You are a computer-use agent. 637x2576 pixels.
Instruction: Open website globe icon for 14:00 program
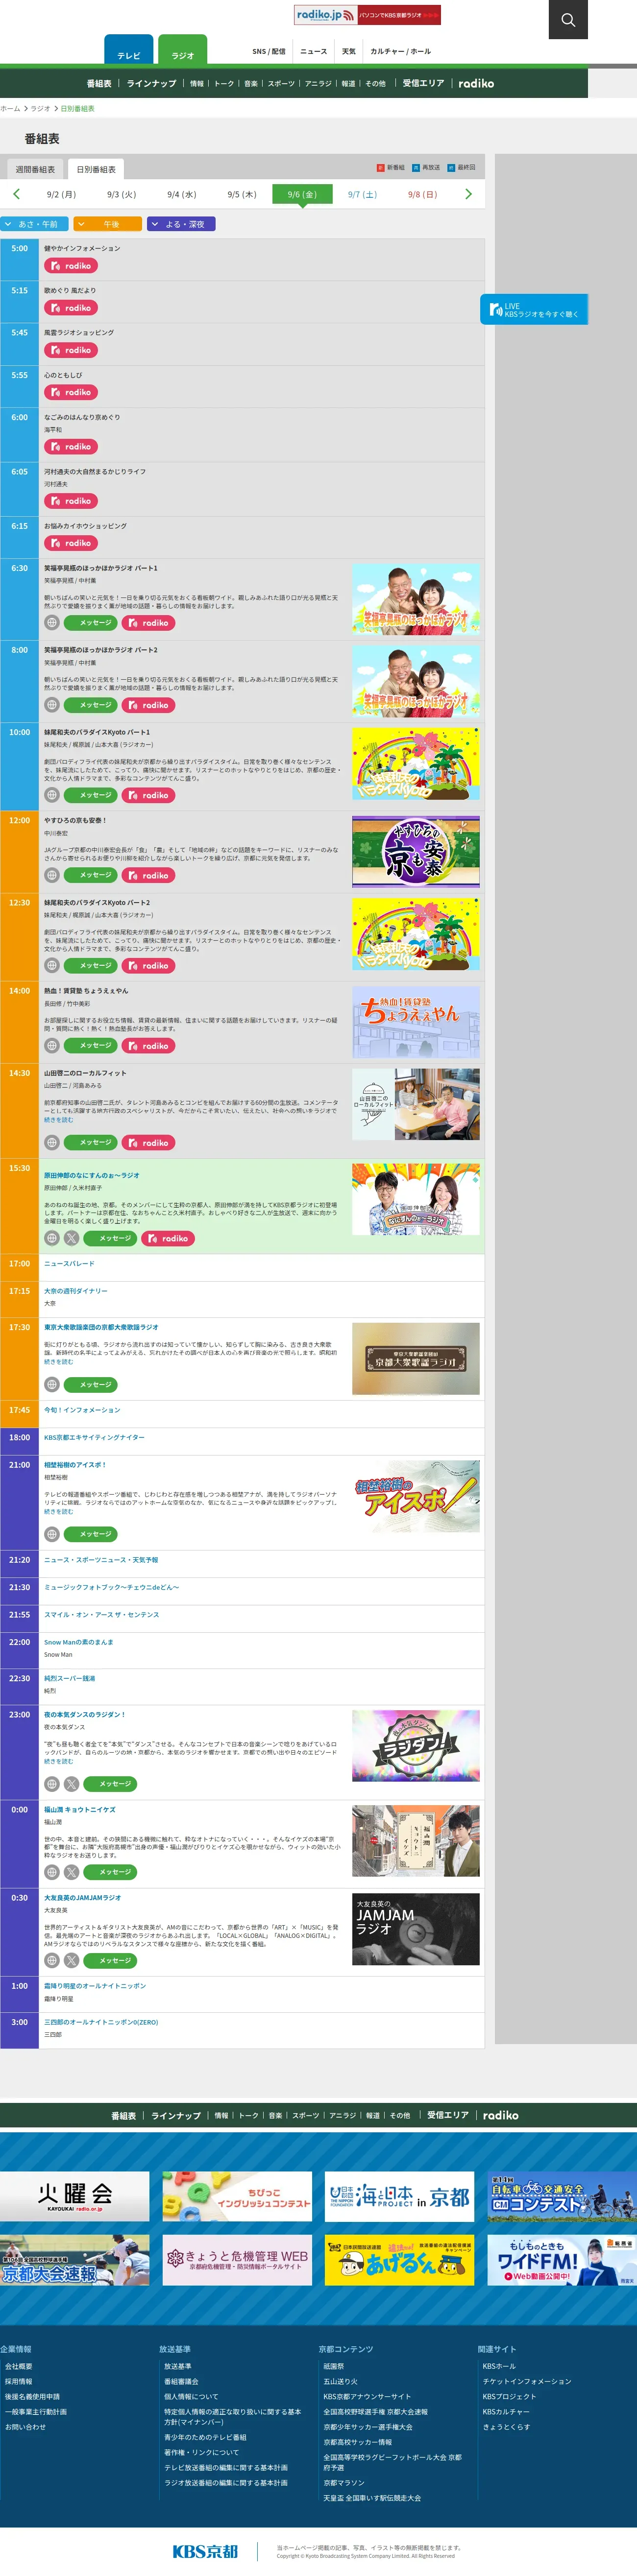pyautogui.click(x=52, y=1045)
